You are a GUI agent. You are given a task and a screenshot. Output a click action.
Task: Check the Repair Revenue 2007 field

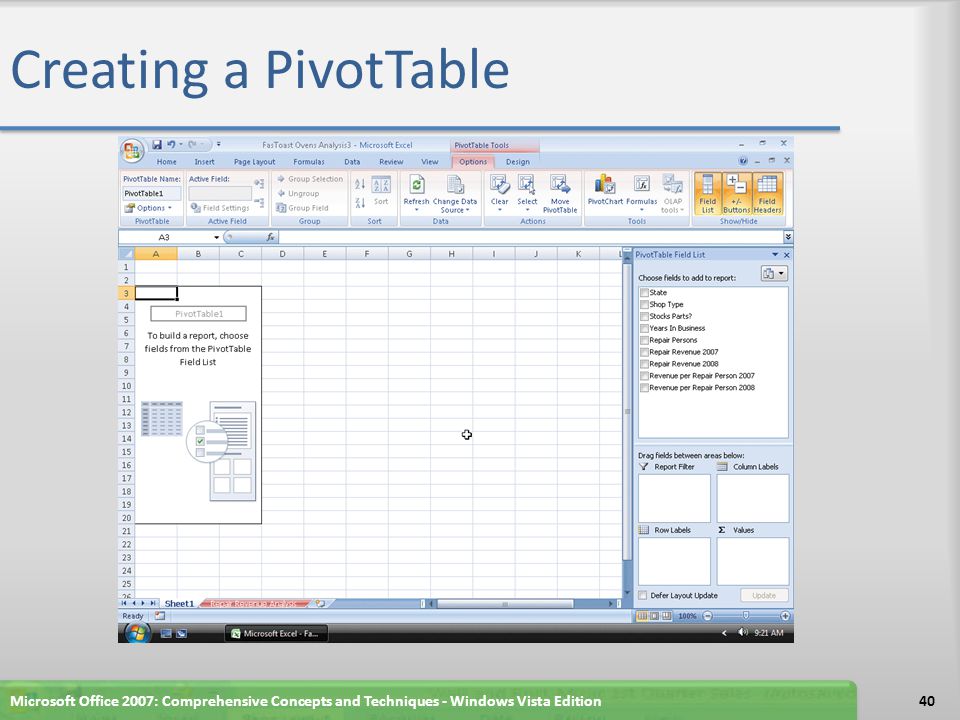point(644,352)
